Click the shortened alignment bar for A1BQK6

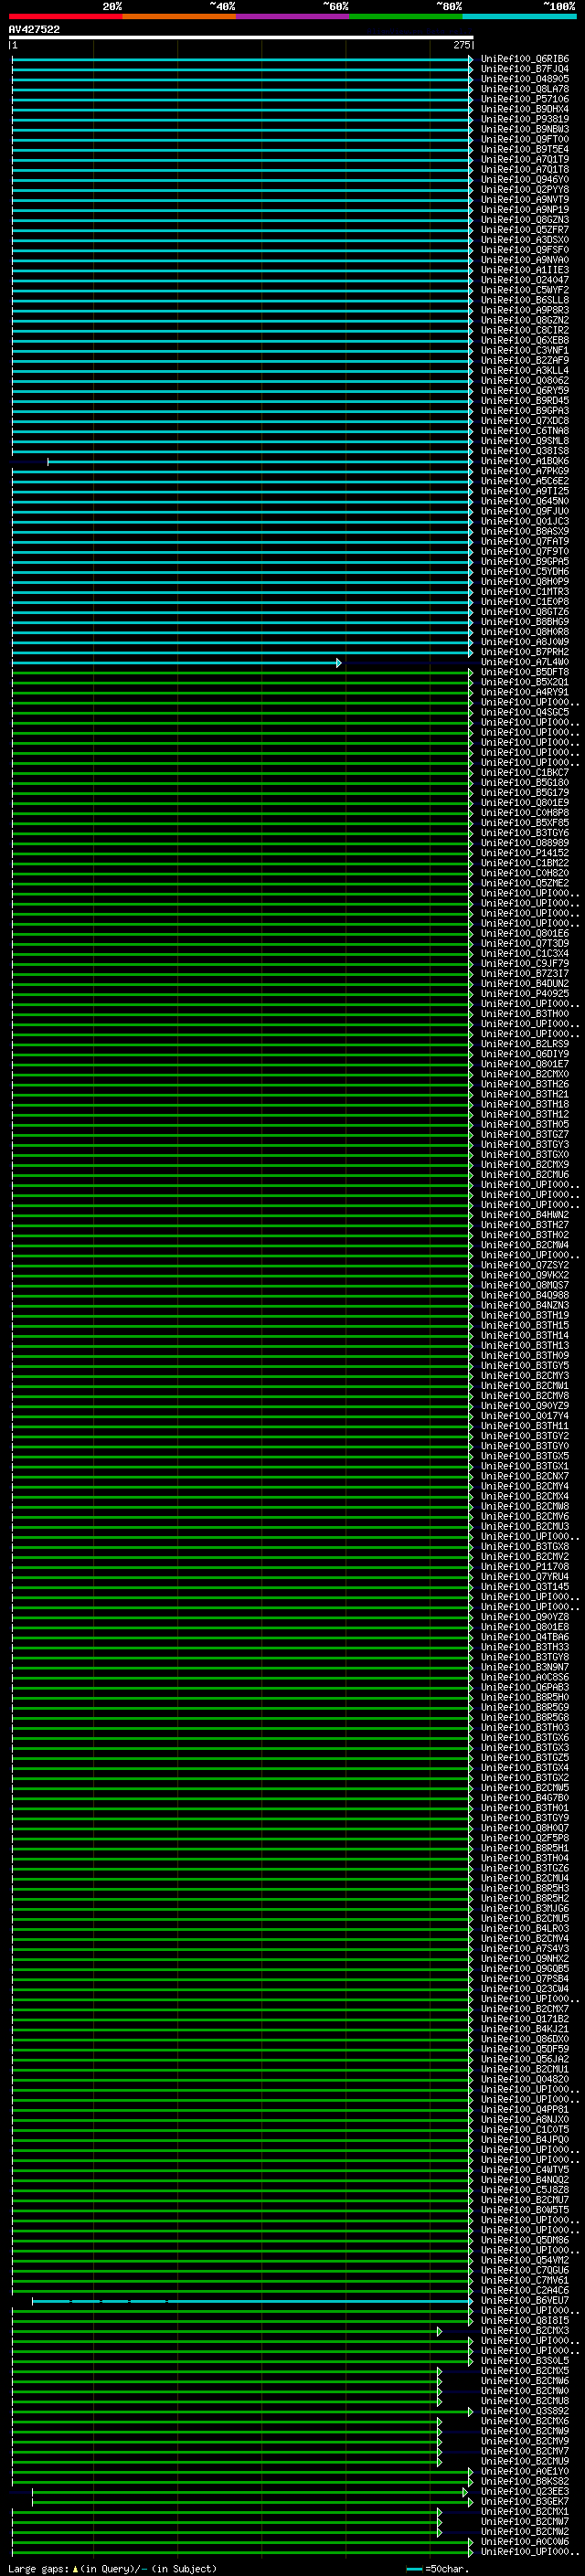(x=259, y=462)
